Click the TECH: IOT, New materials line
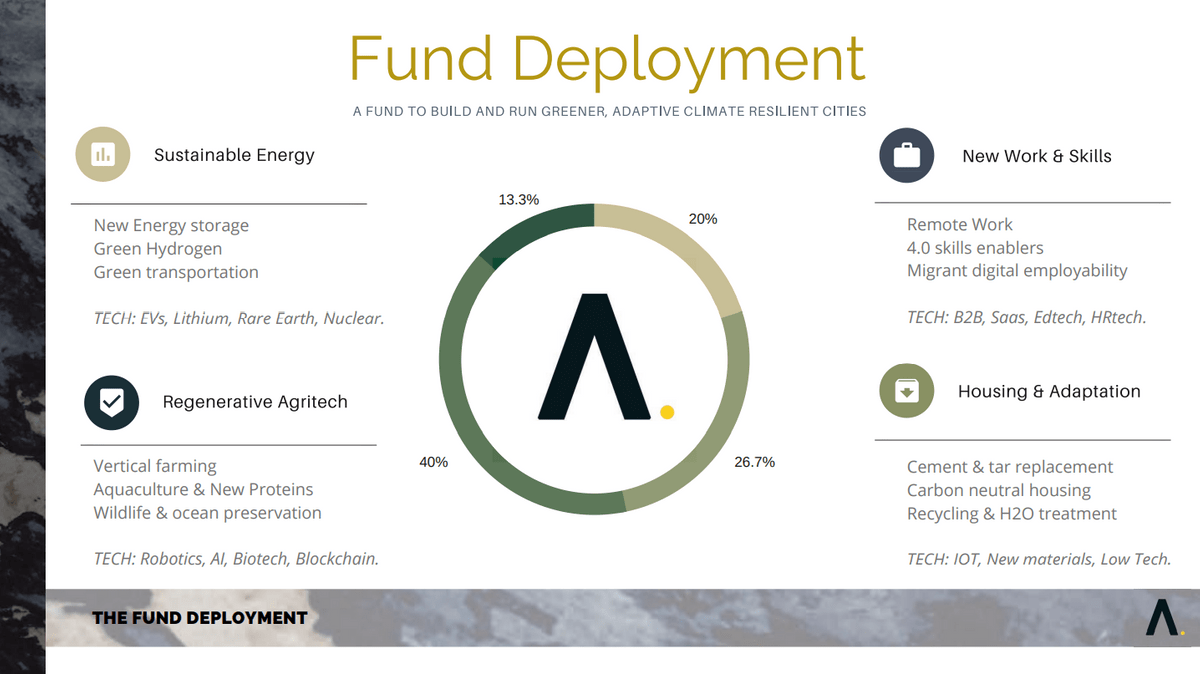 pyautogui.click(x=1039, y=560)
